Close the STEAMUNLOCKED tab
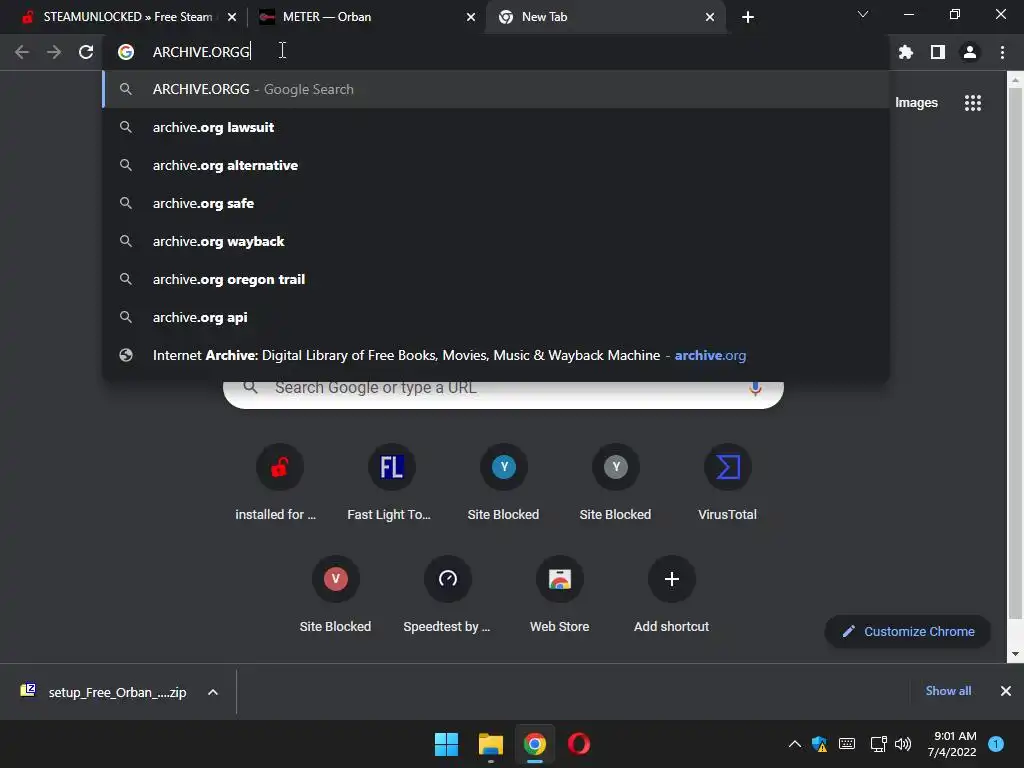Viewport: 1024px width, 768px height. point(232,17)
